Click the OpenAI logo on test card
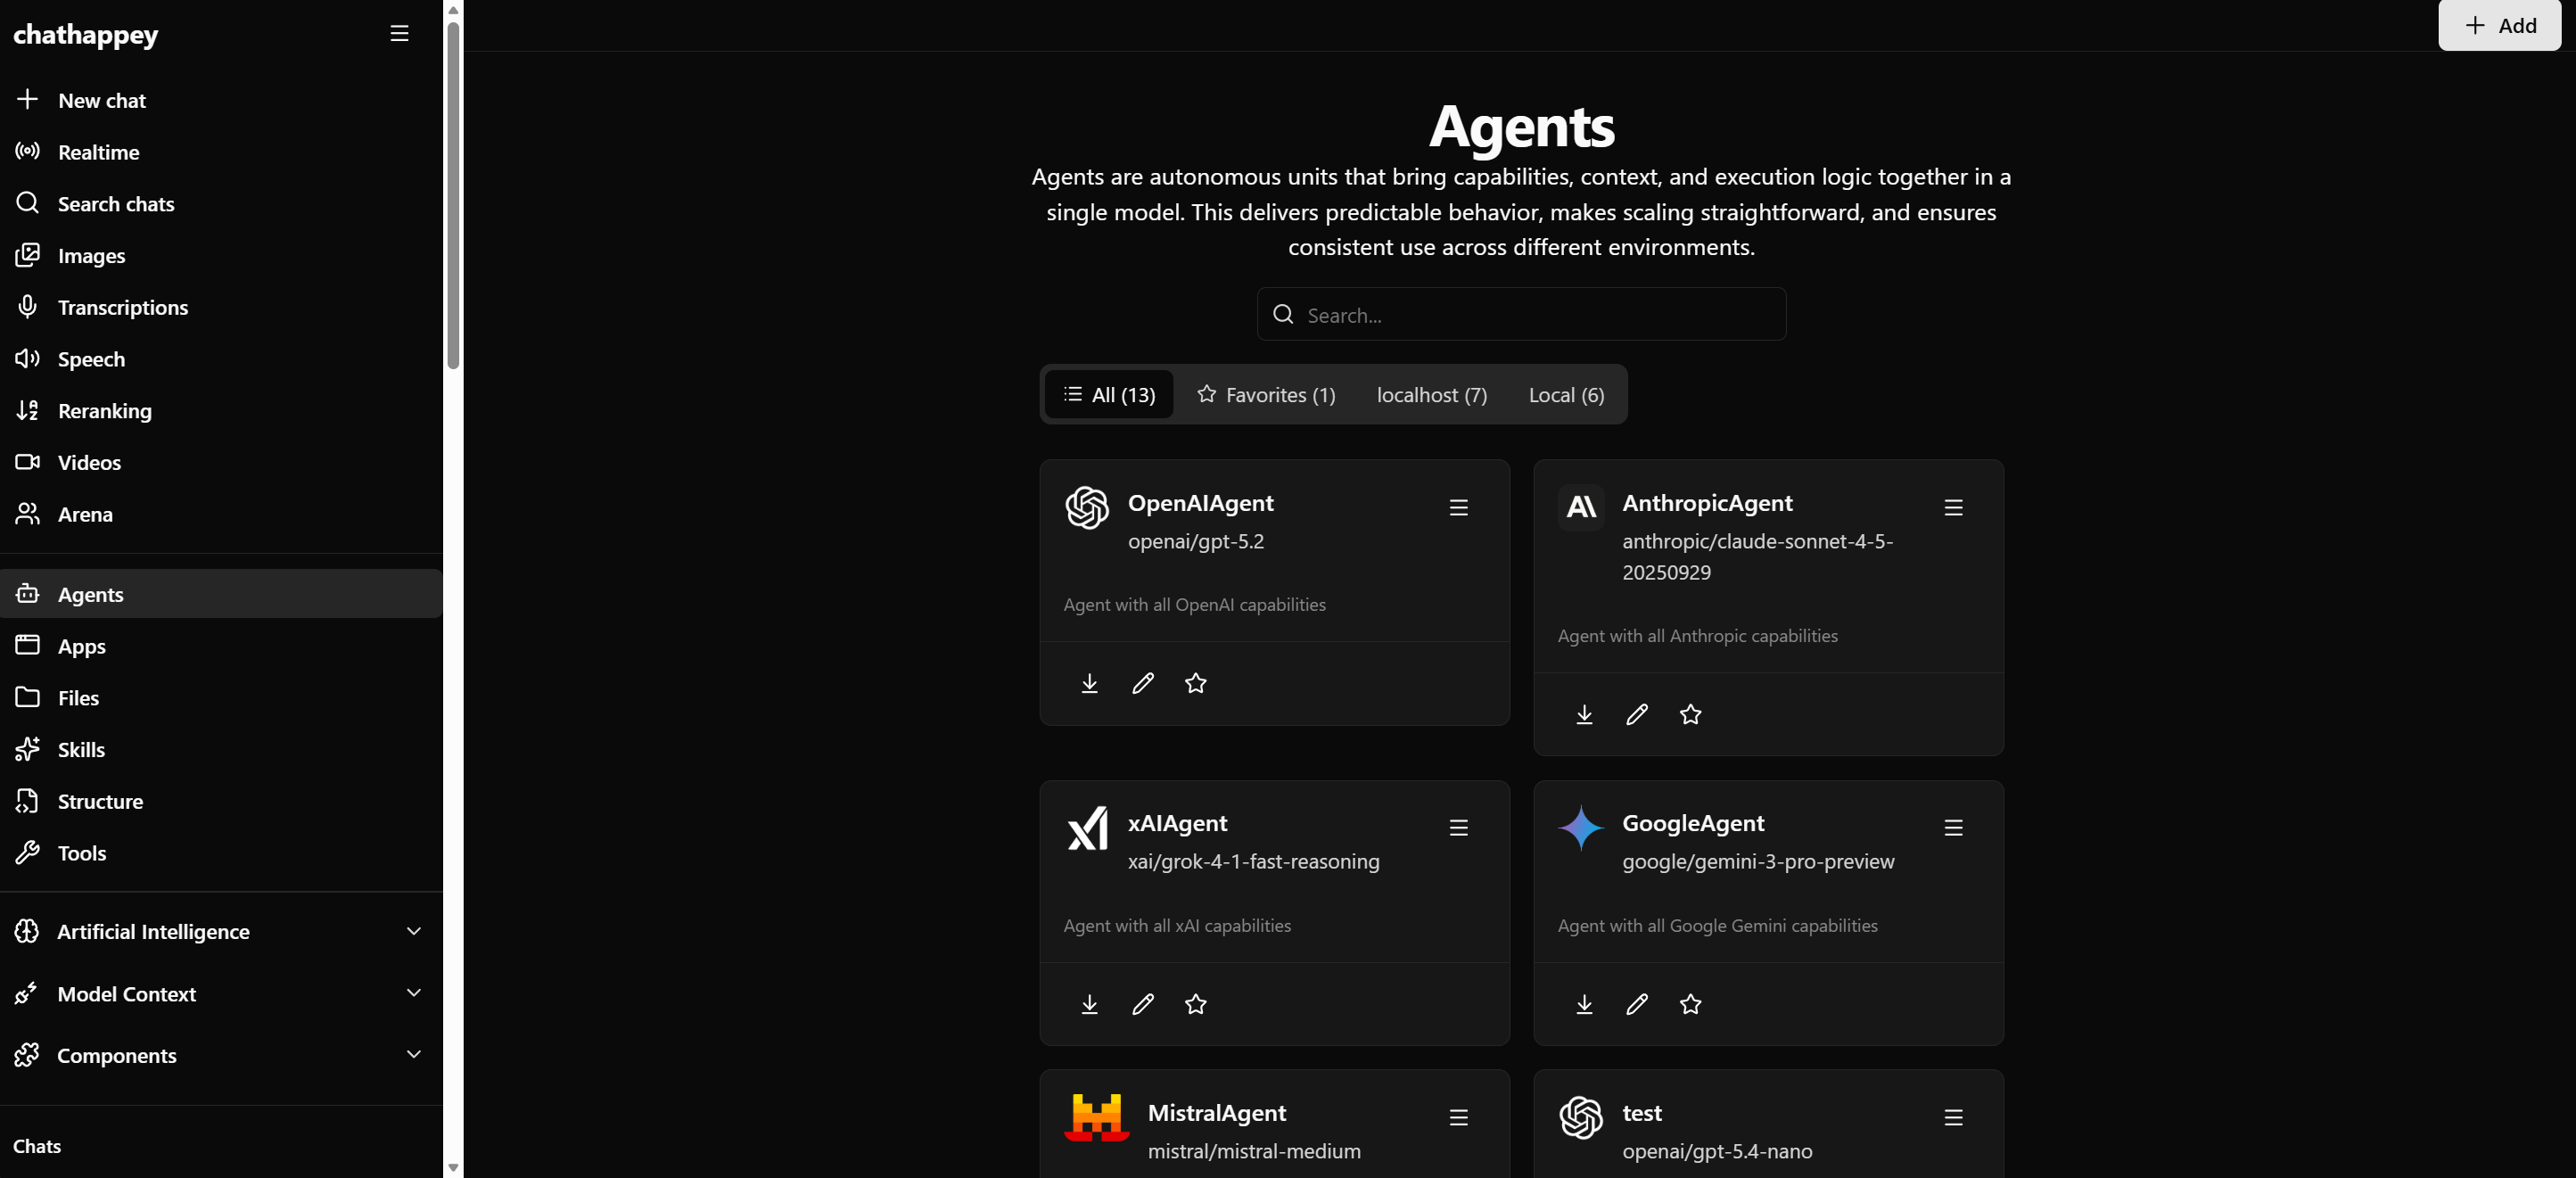2576x1178 pixels. (x=1581, y=1118)
